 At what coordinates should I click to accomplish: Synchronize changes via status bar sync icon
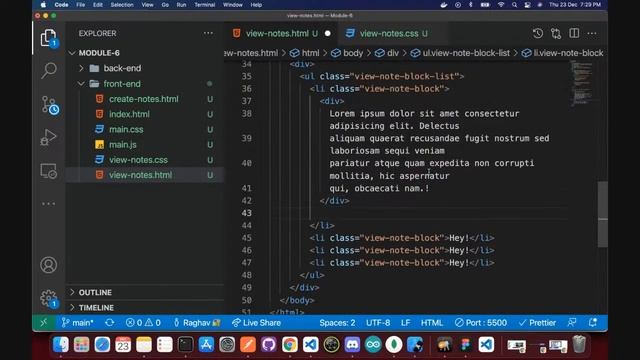[x=109, y=323]
